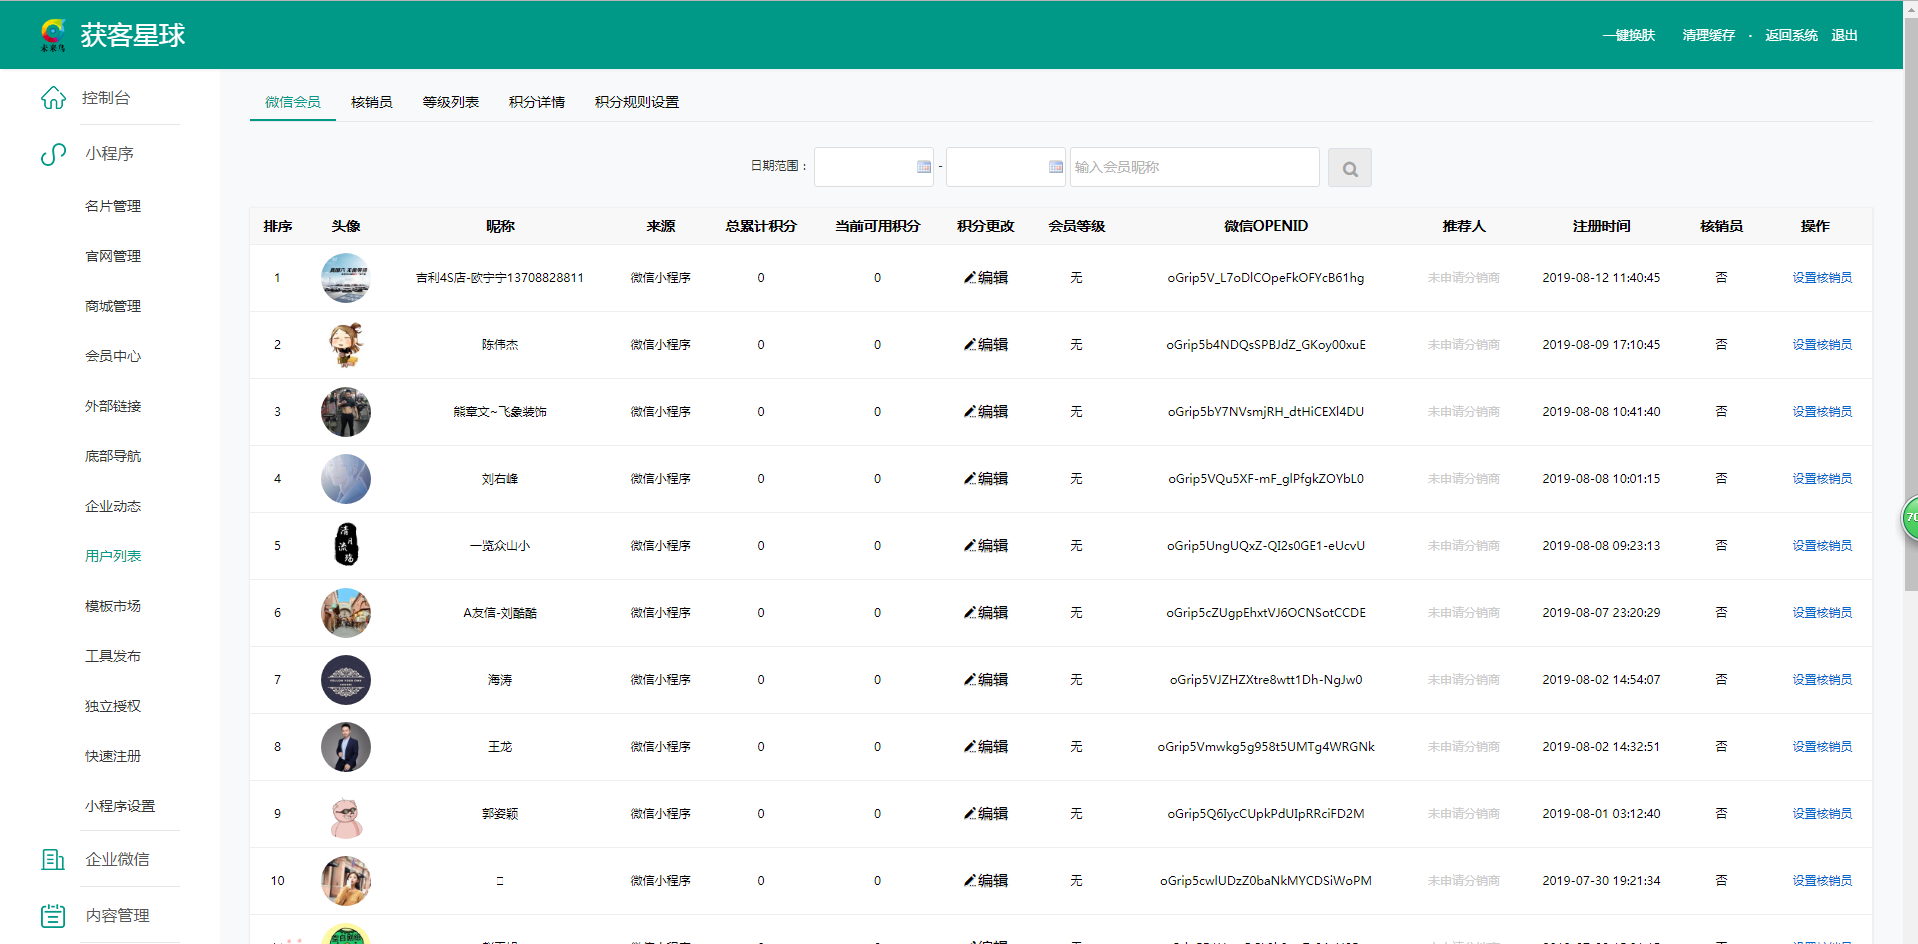Expand the 内容管理 menu section
Screen dimensions: 1918x944
[117, 915]
